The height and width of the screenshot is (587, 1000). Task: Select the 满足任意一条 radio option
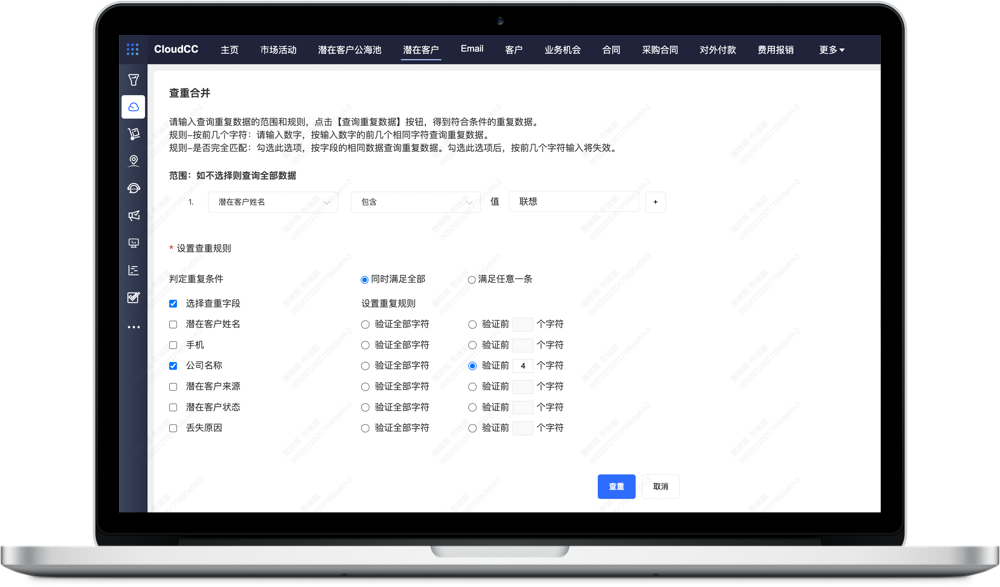click(472, 280)
